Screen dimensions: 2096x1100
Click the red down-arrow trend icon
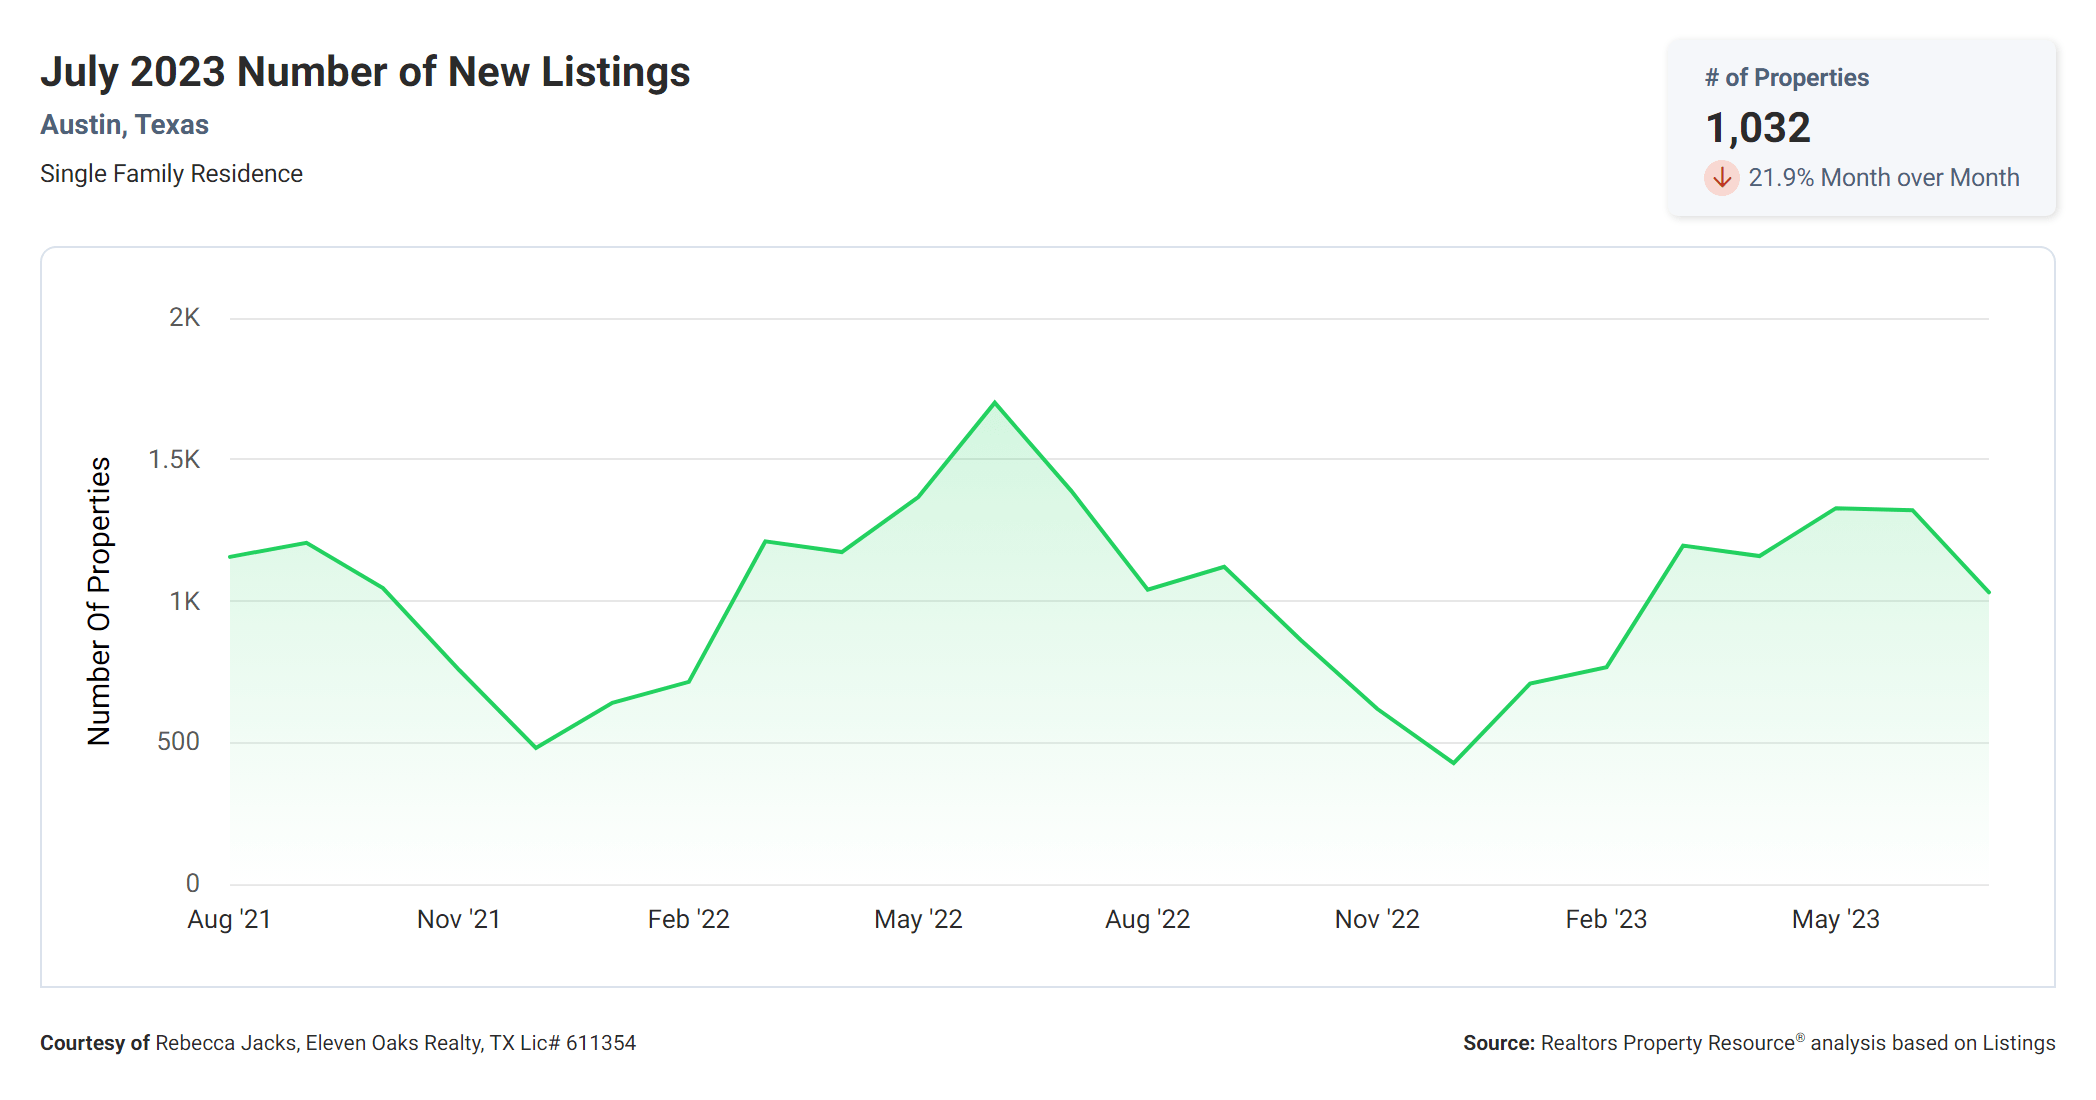click(1721, 178)
